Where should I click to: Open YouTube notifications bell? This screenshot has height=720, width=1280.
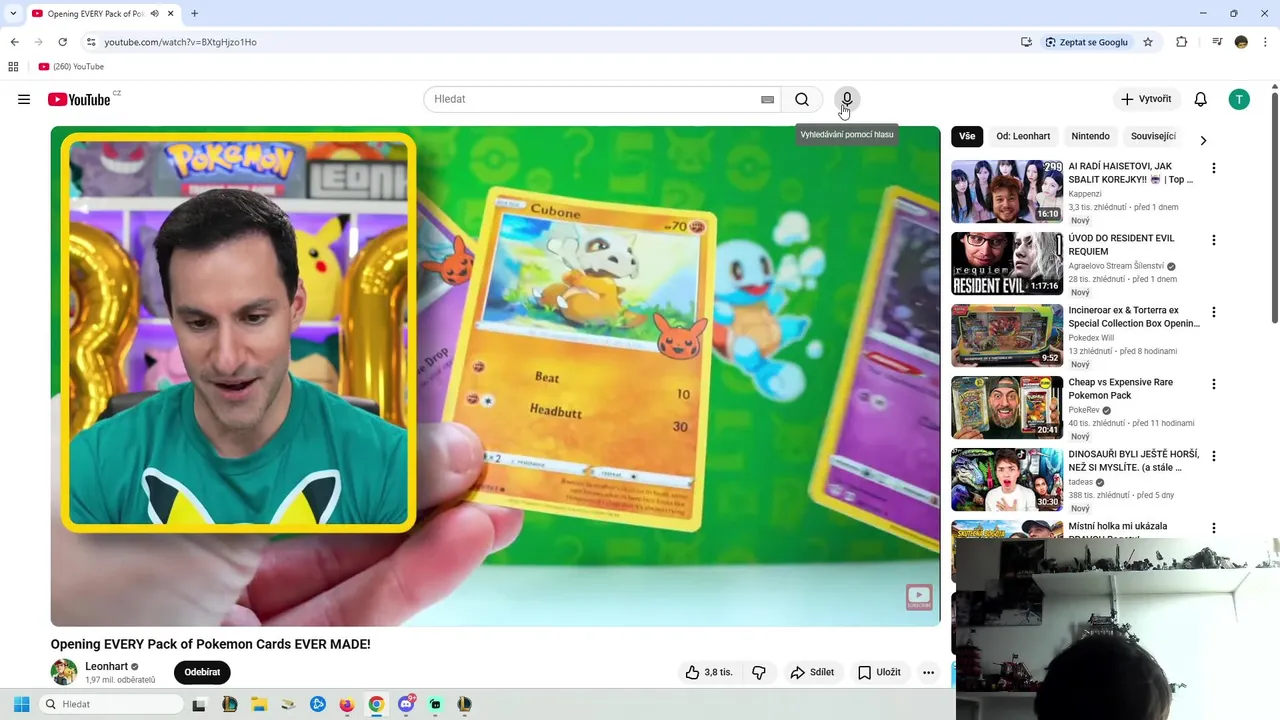pos(1201,99)
